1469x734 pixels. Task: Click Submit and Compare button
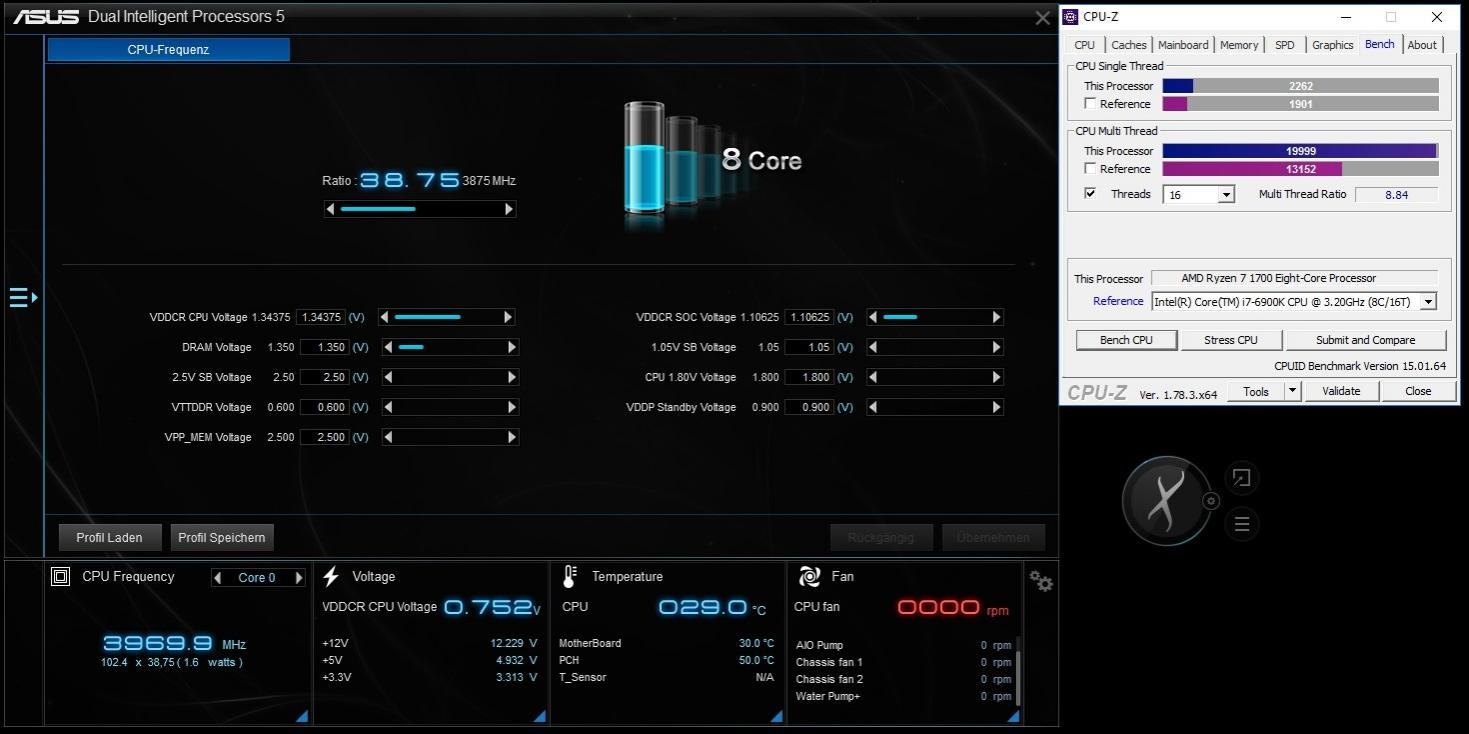tap(1365, 340)
